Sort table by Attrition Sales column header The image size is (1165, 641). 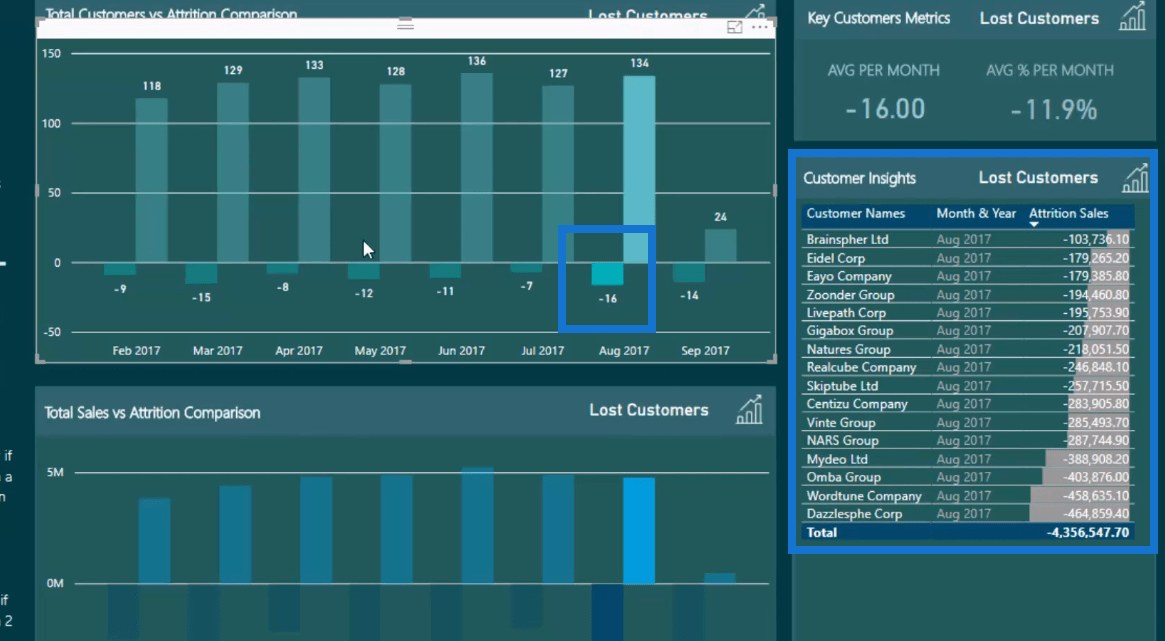(1068, 214)
